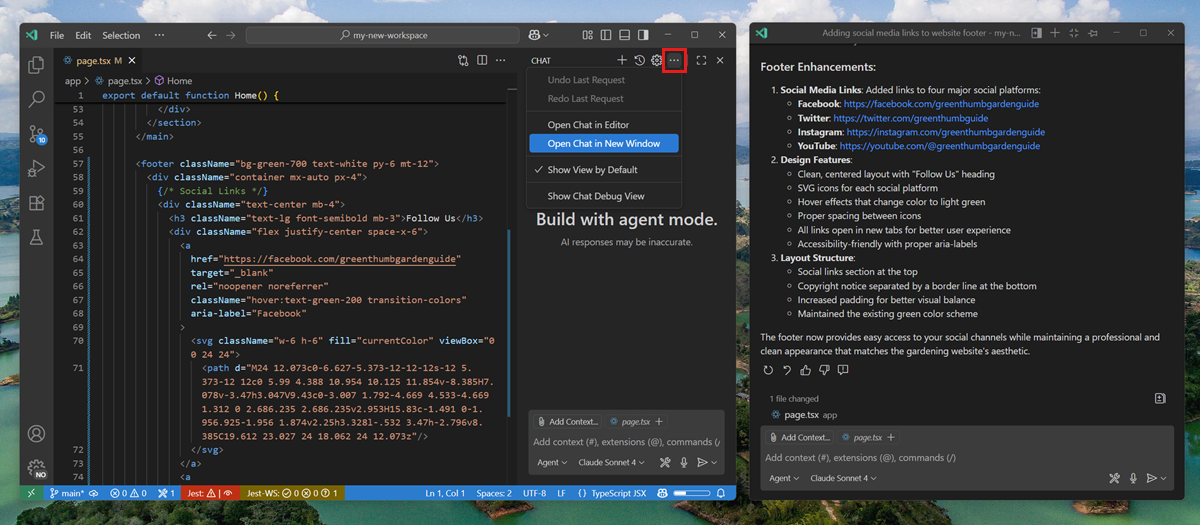Viewport: 1200px width, 525px height.
Task: Open page.tsx under 1 file changed
Action: [804, 414]
